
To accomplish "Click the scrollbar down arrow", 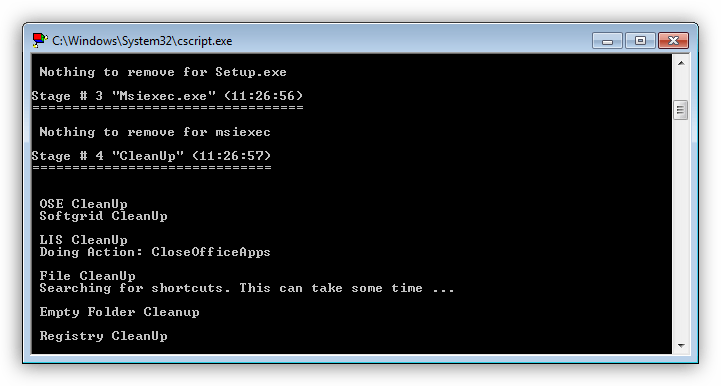I will 681,346.
